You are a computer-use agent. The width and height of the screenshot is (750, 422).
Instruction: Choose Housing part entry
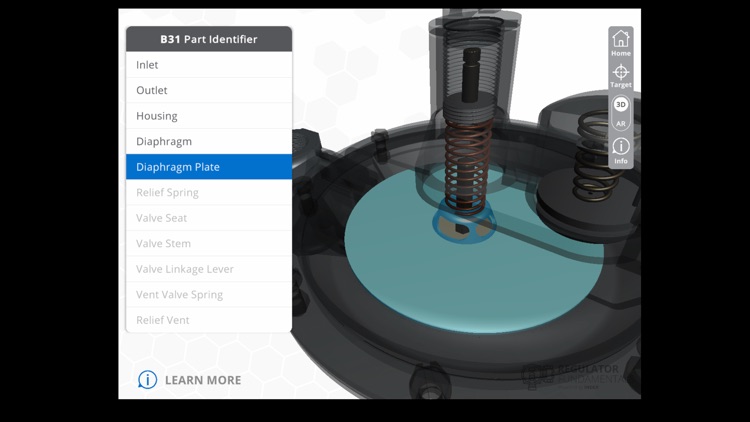coord(209,116)
